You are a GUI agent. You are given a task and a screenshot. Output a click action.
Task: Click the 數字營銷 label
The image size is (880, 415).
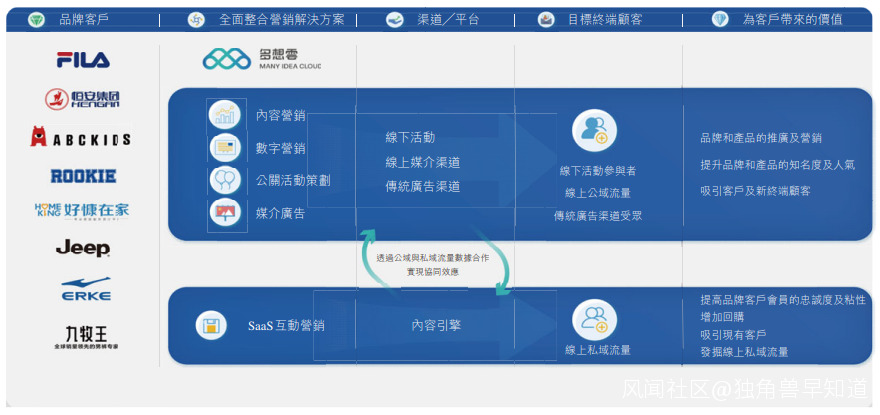tap(281, 149)
